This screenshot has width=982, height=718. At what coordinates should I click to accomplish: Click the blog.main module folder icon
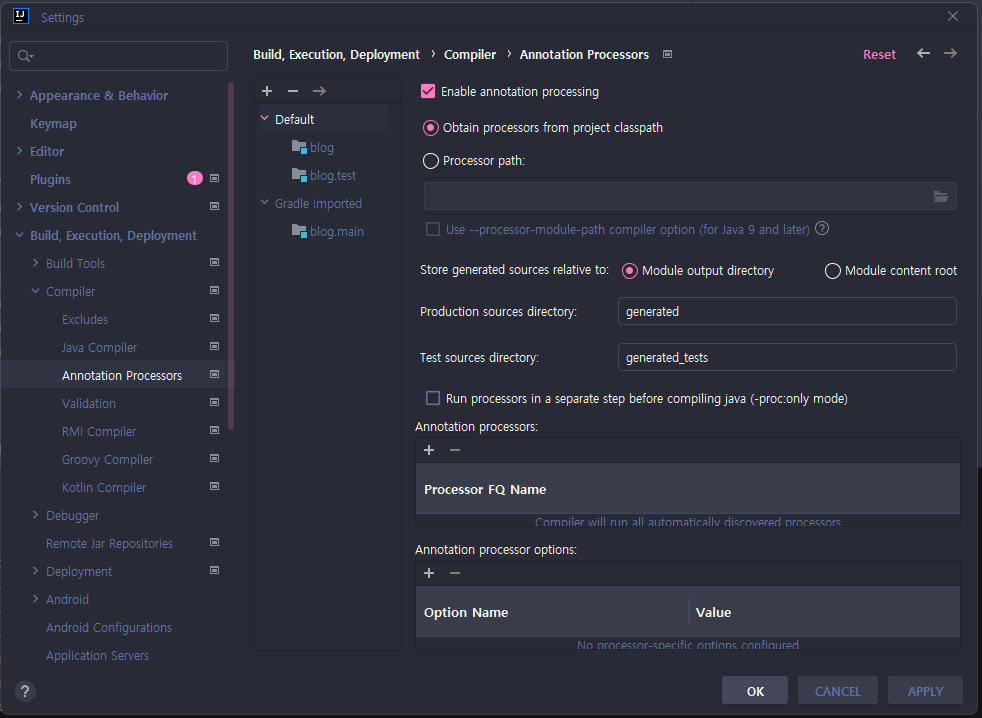click(x=299, y=231)
